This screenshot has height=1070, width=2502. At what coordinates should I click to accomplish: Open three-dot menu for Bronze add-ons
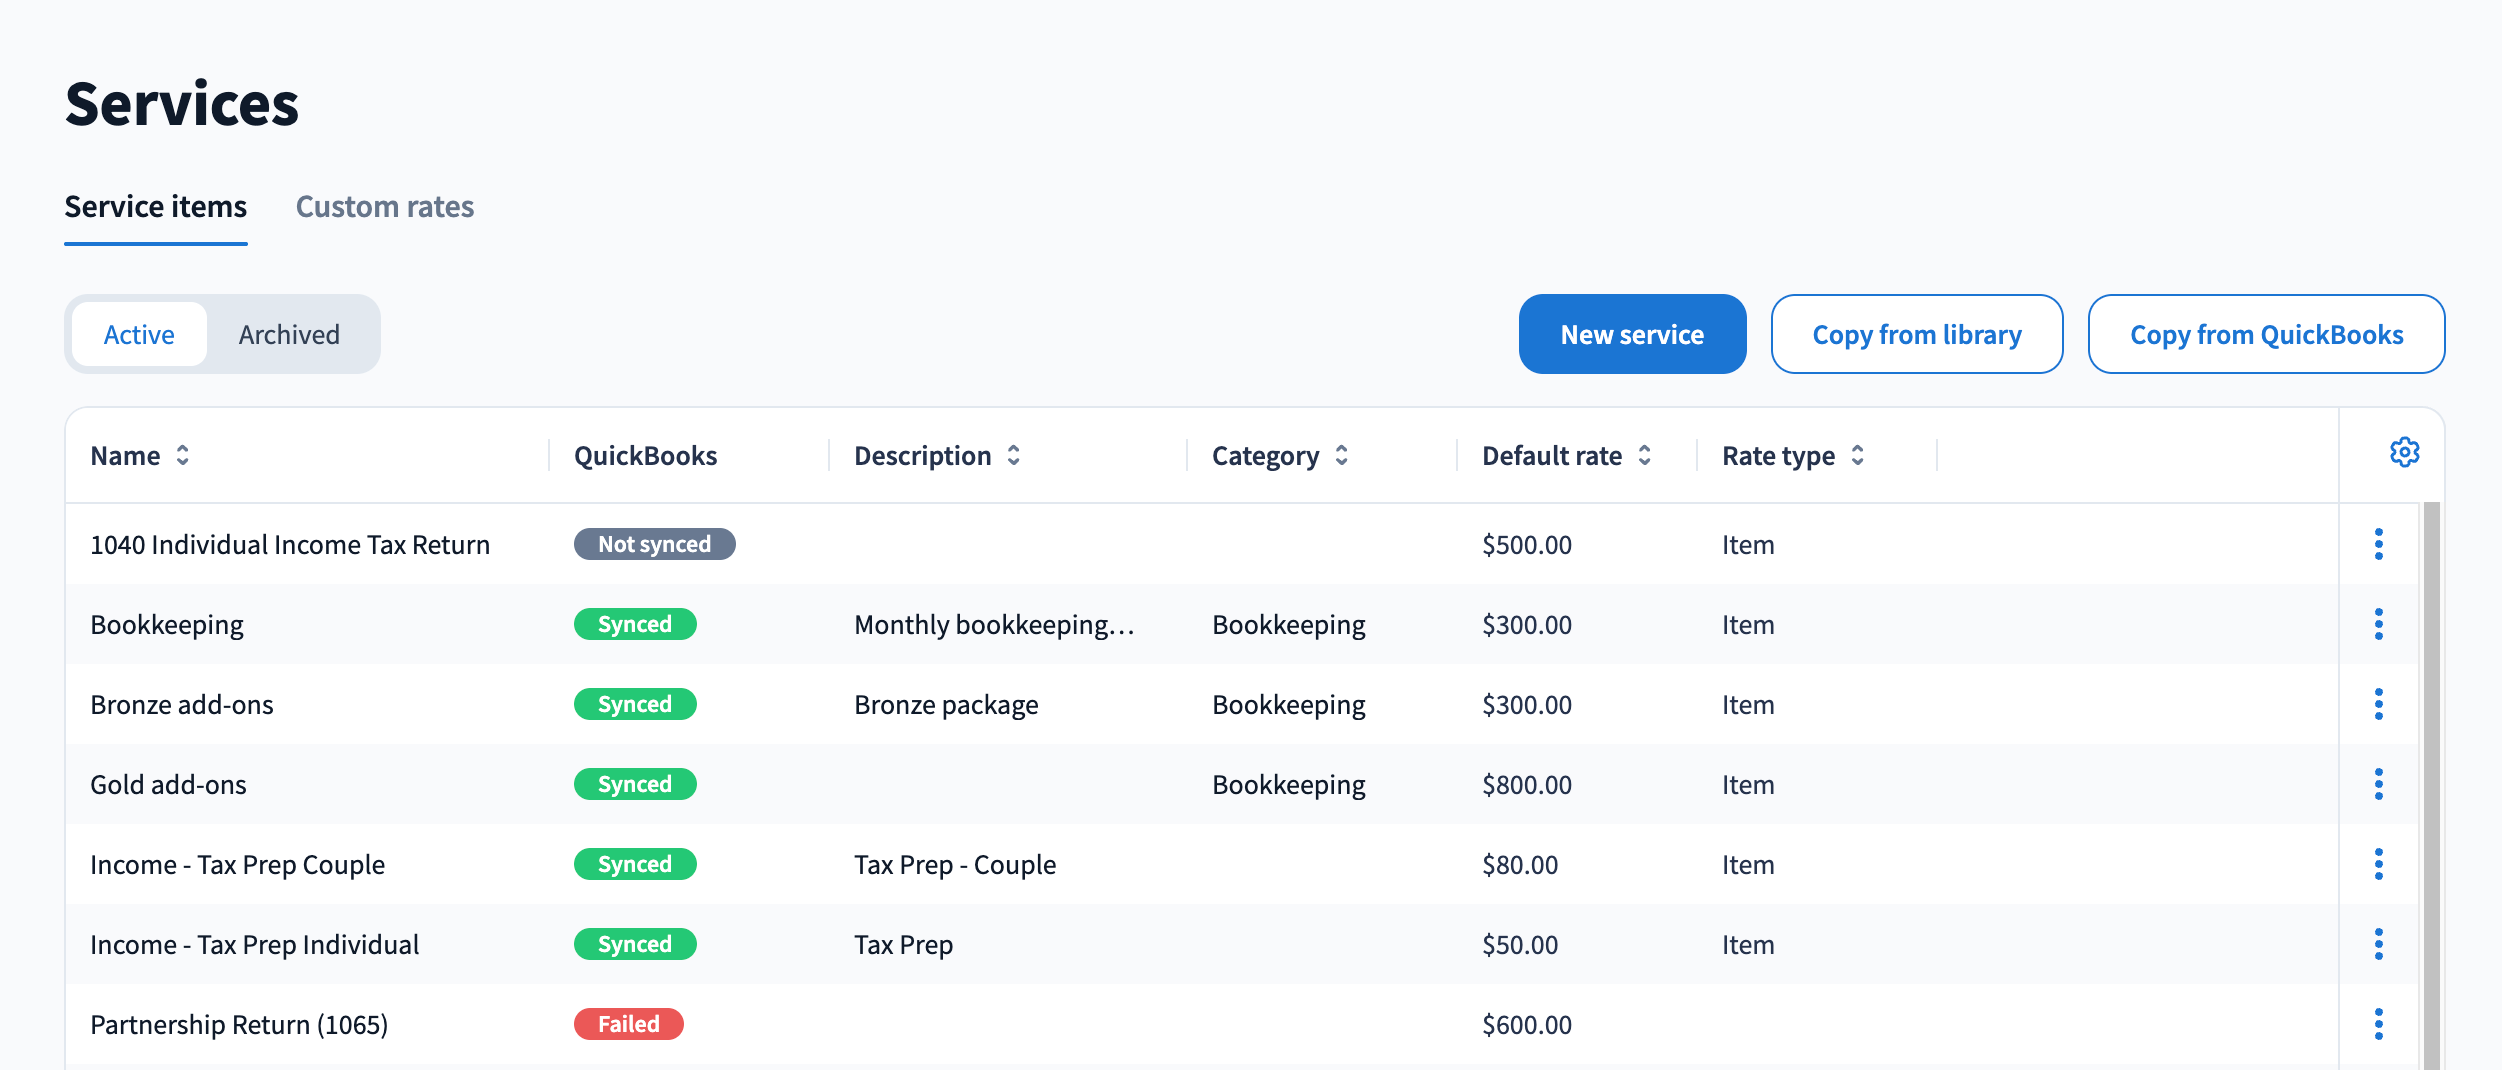tap(2378, 704)
